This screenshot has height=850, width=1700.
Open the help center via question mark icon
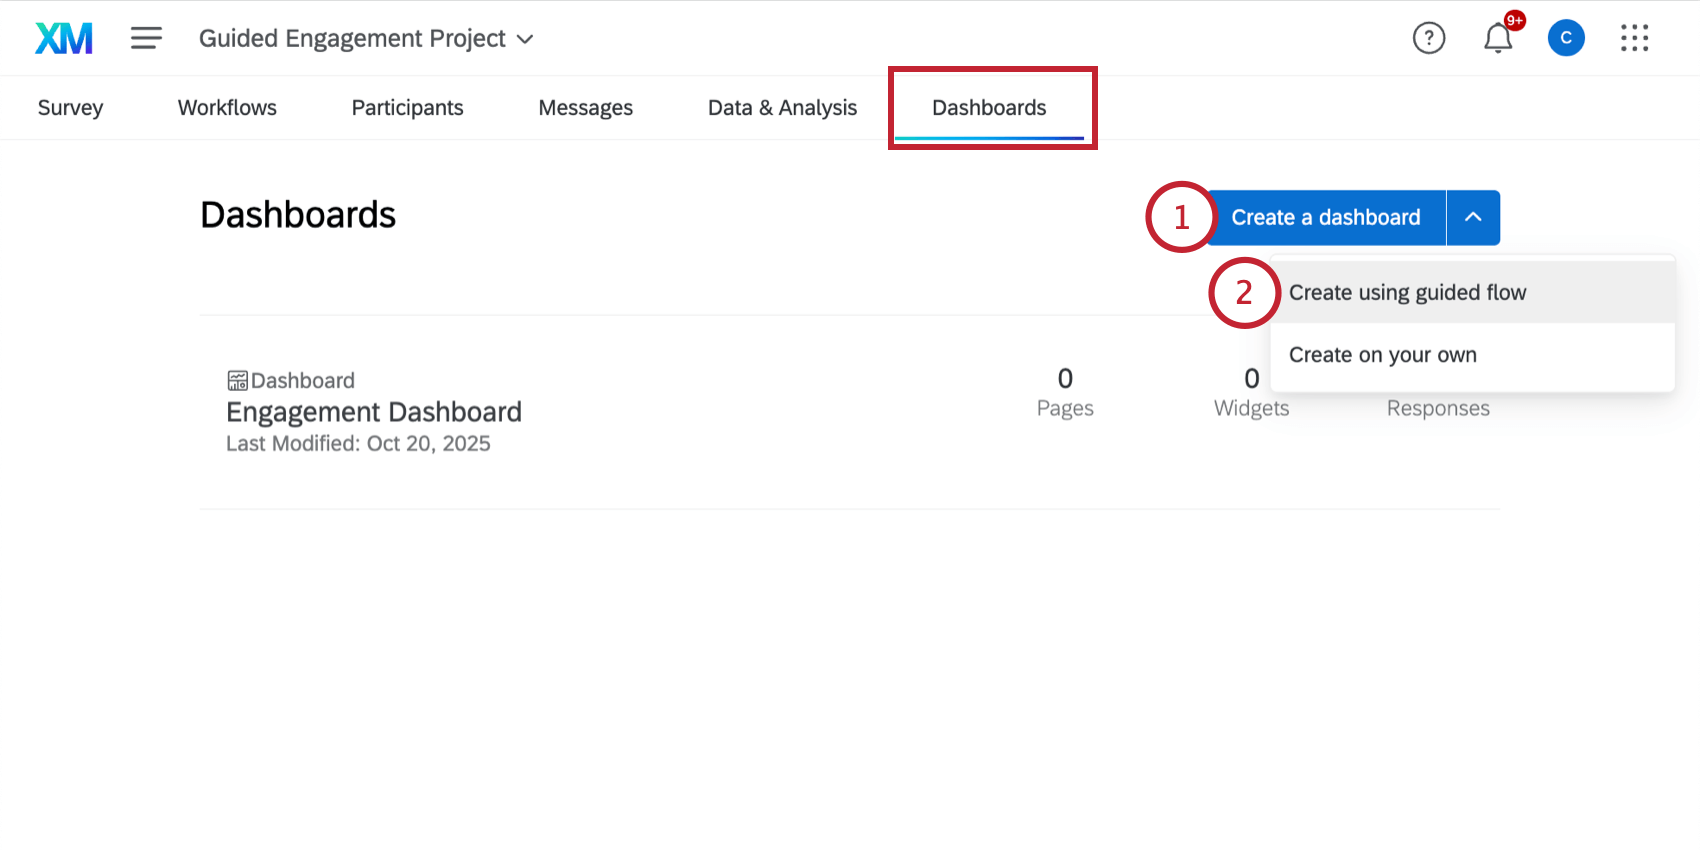point(1429,37)
